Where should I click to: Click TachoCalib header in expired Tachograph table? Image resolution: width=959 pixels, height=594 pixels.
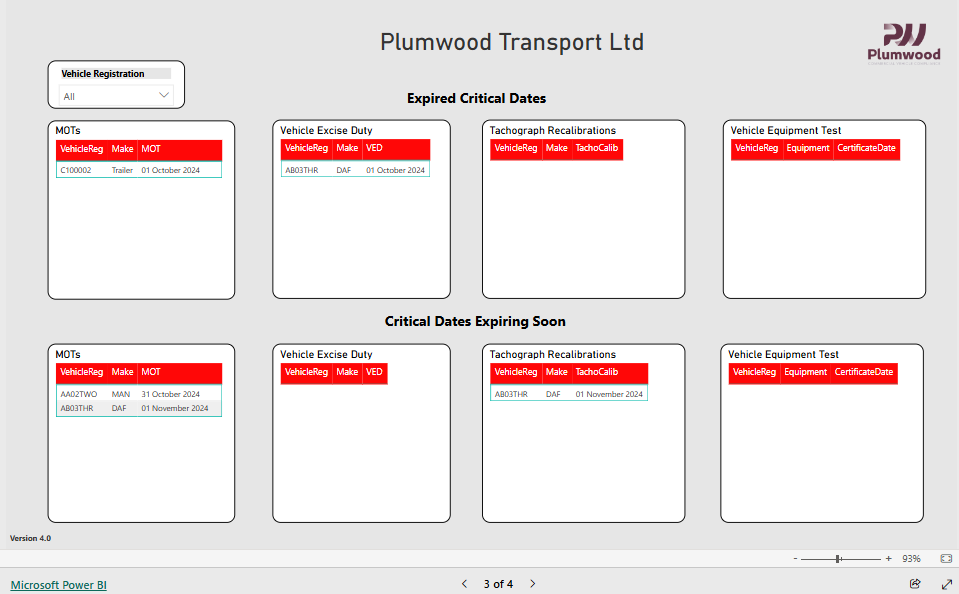click(596, 149)
